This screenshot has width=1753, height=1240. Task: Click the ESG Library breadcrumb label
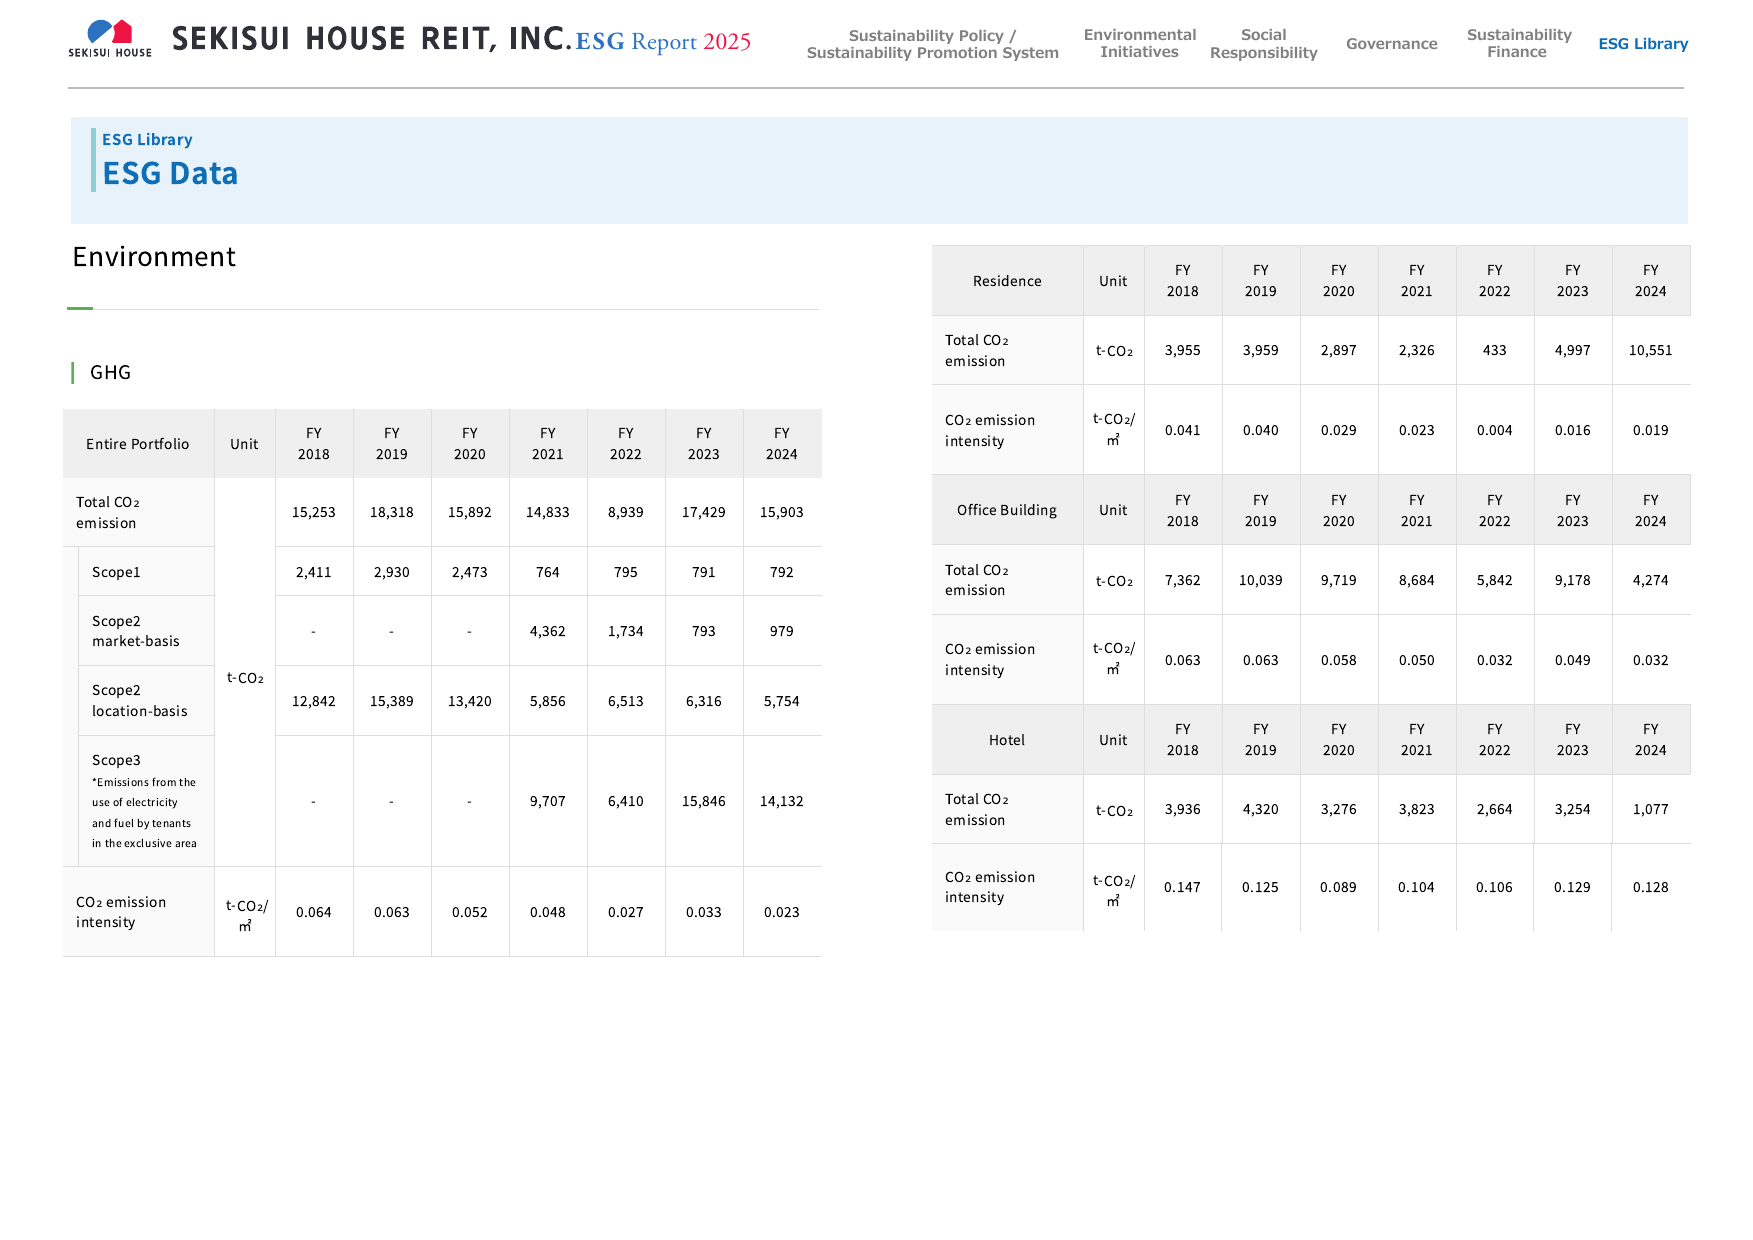pos(147,140)
